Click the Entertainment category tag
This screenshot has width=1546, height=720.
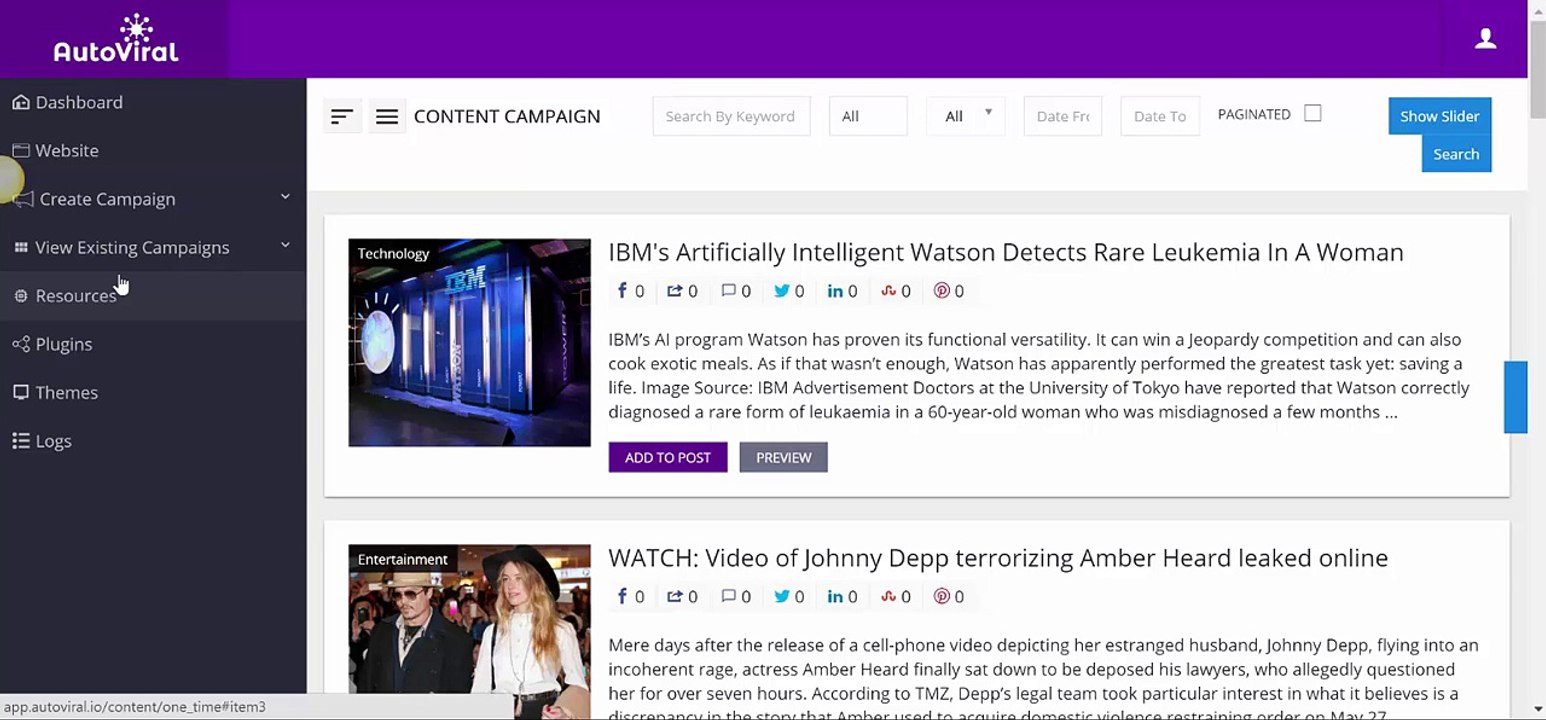403,560
